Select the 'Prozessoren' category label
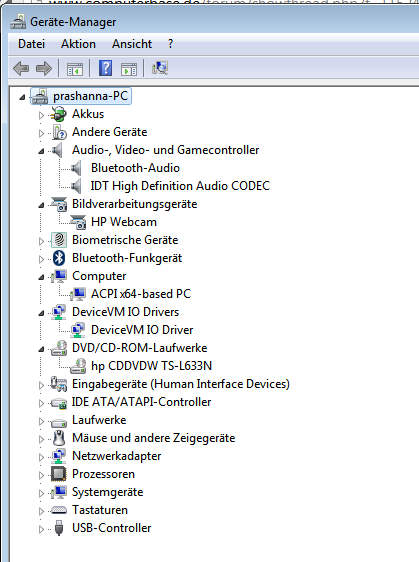 click(x=104, y=474)
